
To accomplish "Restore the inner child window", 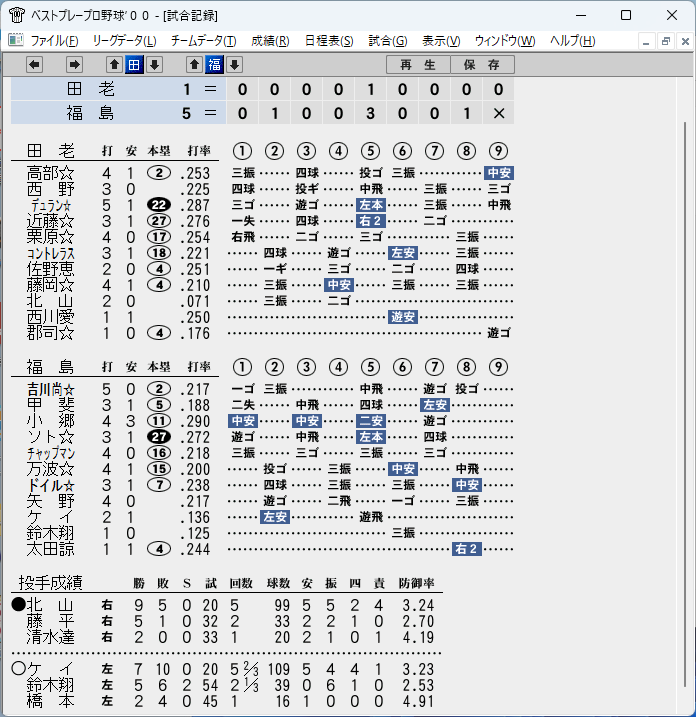I will point(665,42).
